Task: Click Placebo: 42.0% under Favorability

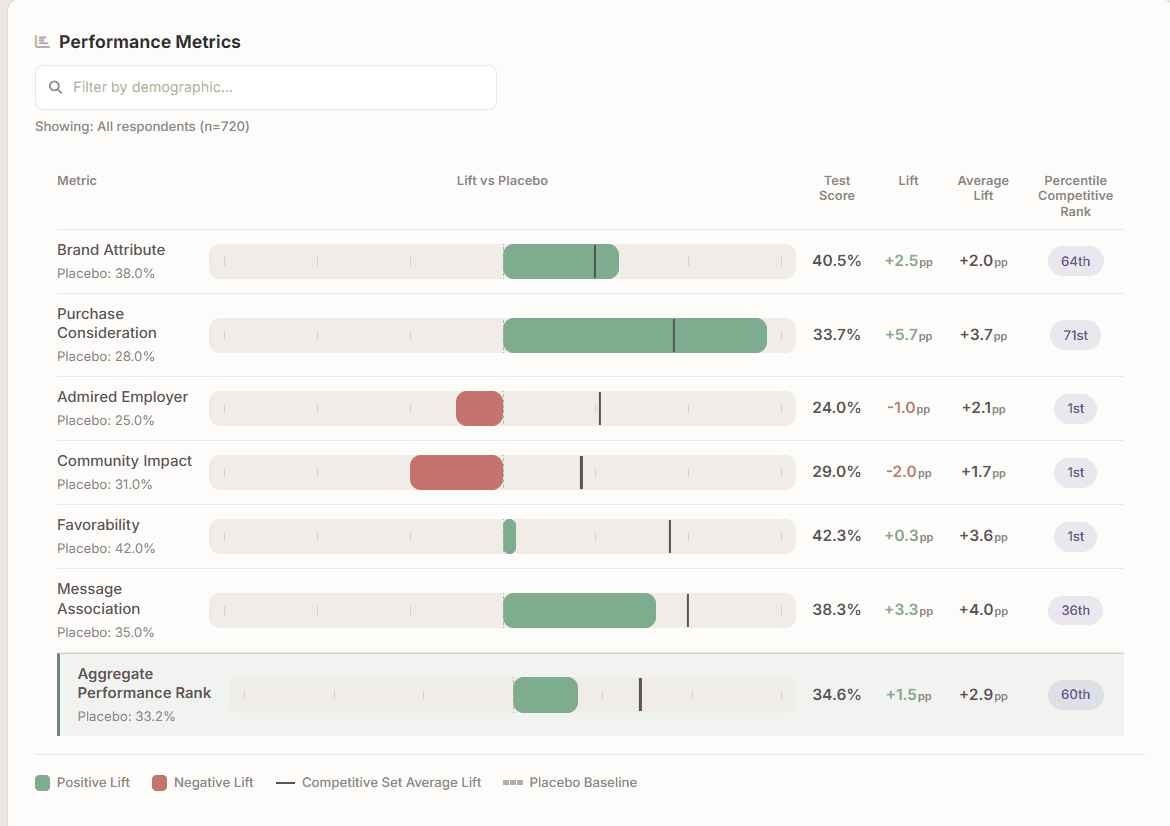Action: (x=106, y=548)
